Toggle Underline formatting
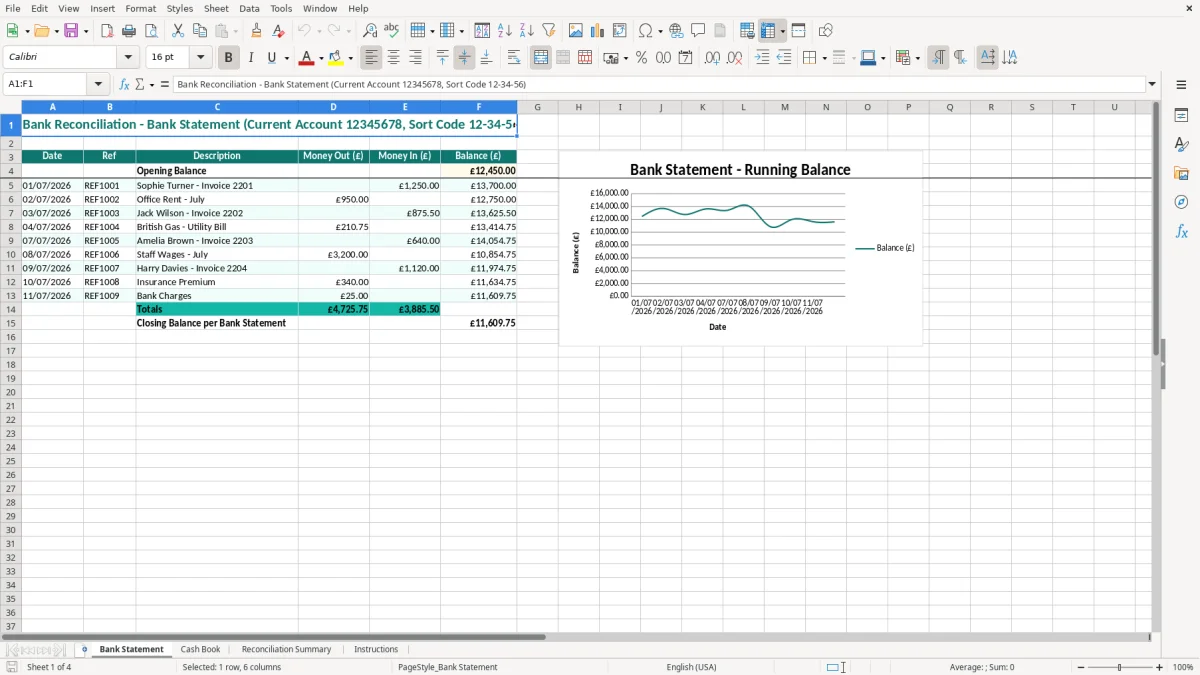1200x675 pixels. pos(272,58)
